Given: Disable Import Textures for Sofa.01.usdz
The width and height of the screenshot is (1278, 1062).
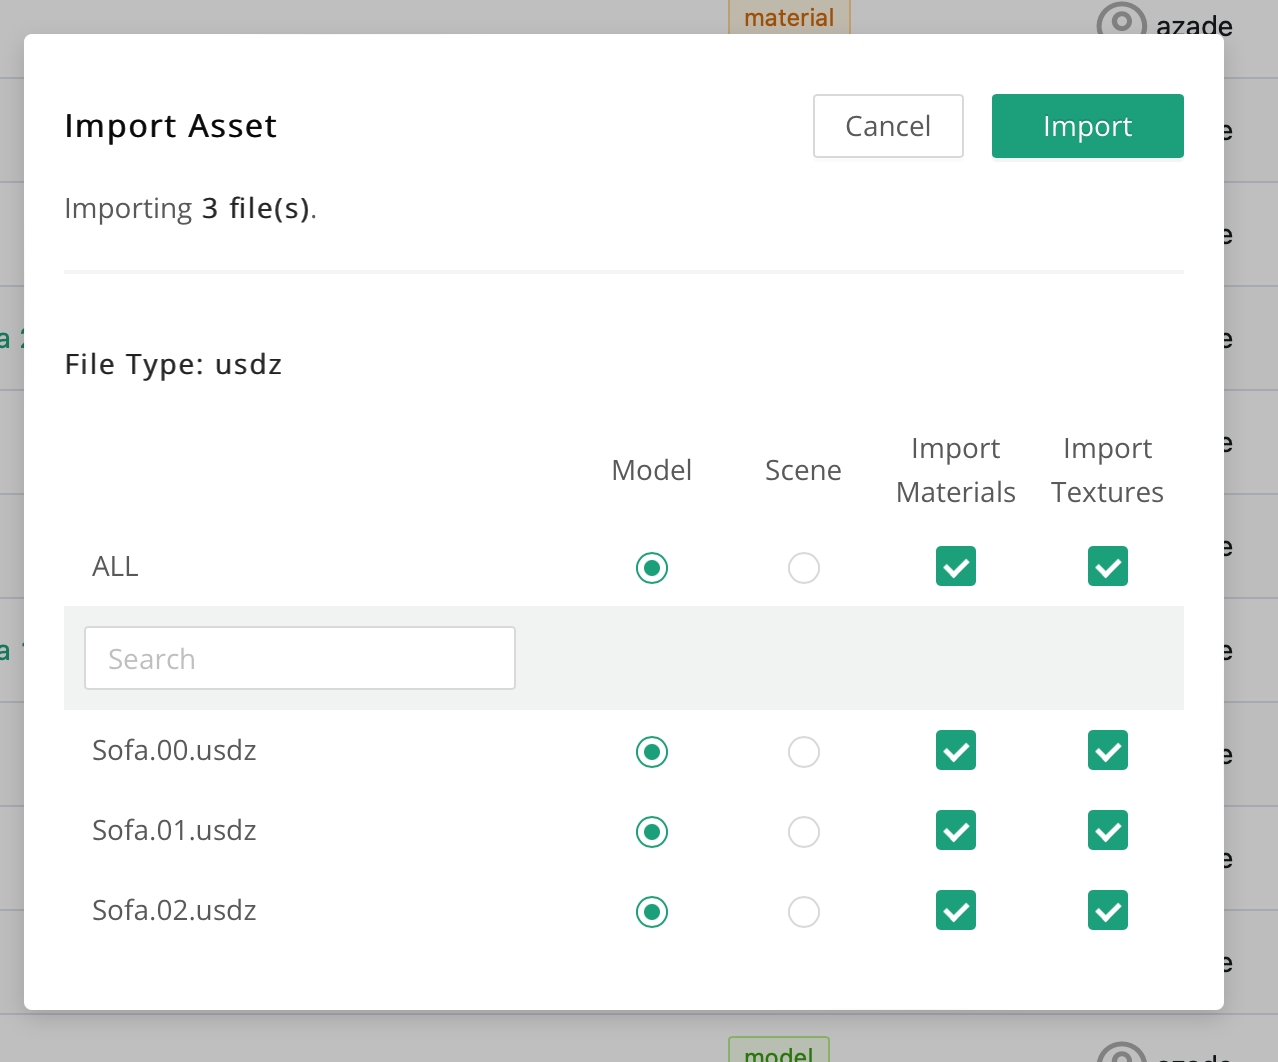Looking at the screenshot, I should (1108, 831).
